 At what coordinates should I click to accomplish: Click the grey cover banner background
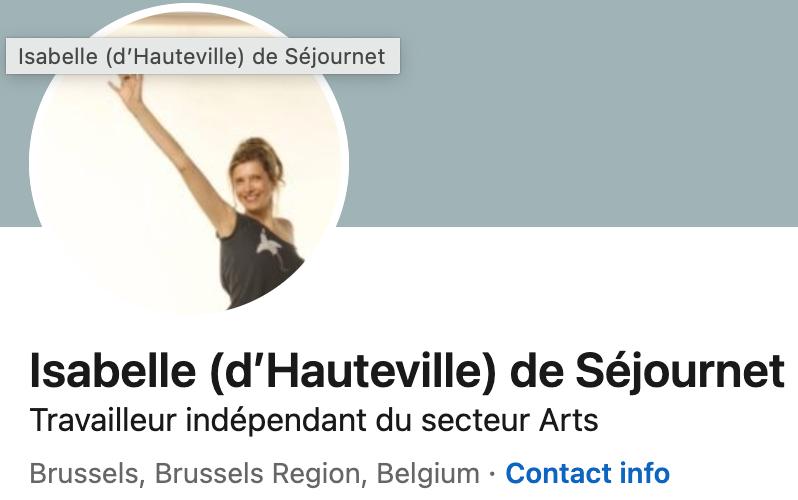[570, 113]
